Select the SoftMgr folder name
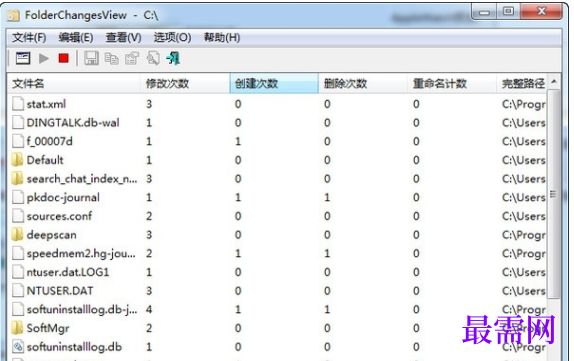This screenshot has width=574, height=361. coord(48,328)
